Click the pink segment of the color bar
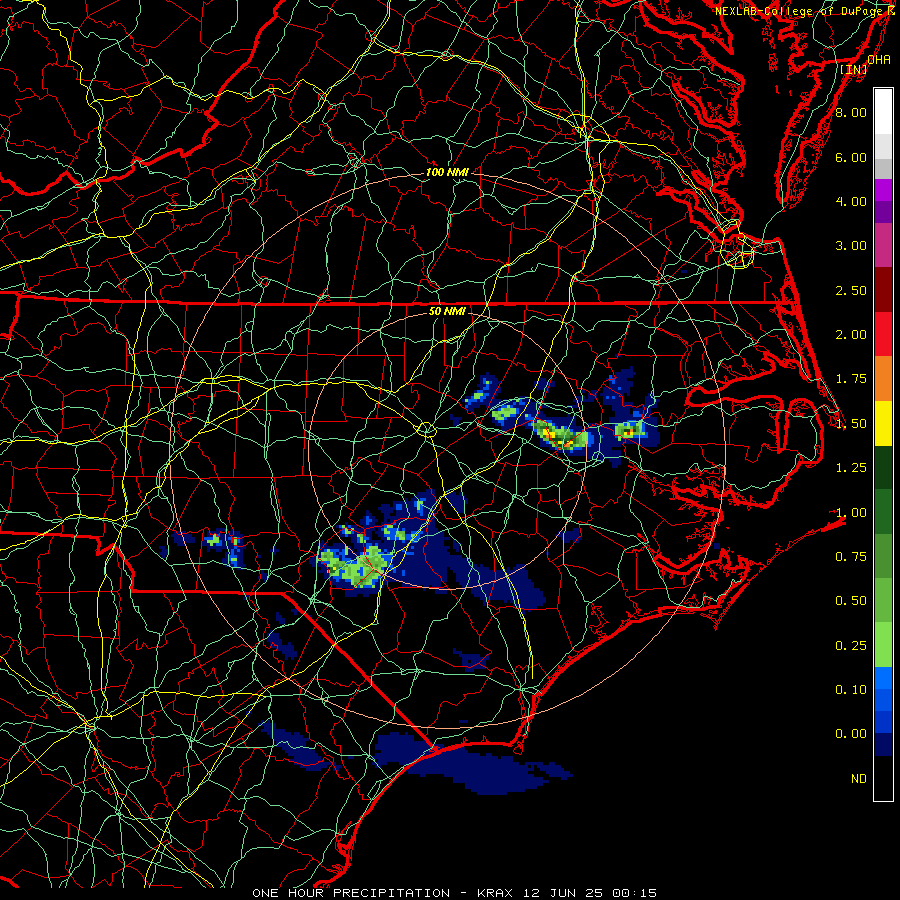The image size is (900, 900). [x=883, y=245]
